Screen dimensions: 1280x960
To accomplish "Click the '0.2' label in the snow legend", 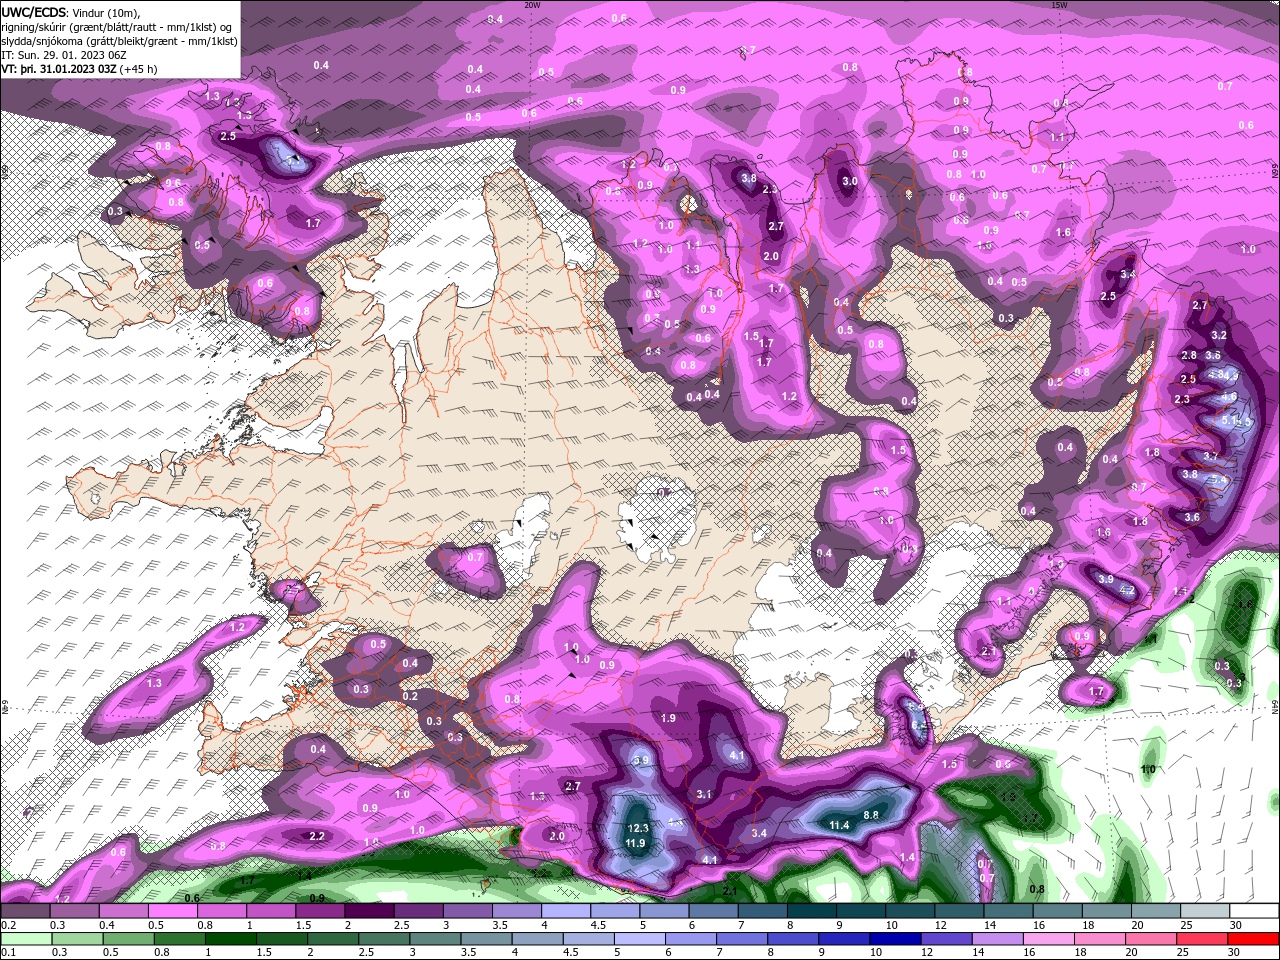I will 8,924.
